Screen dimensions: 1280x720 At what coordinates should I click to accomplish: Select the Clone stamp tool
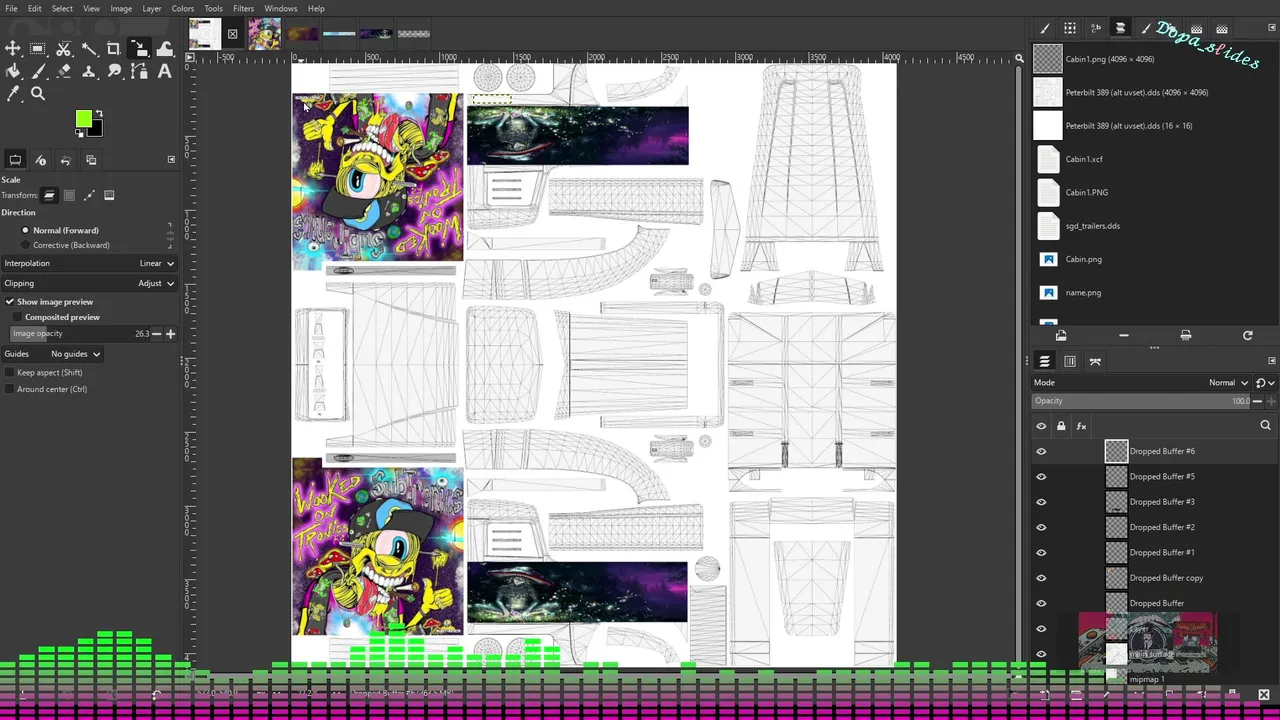89,71
